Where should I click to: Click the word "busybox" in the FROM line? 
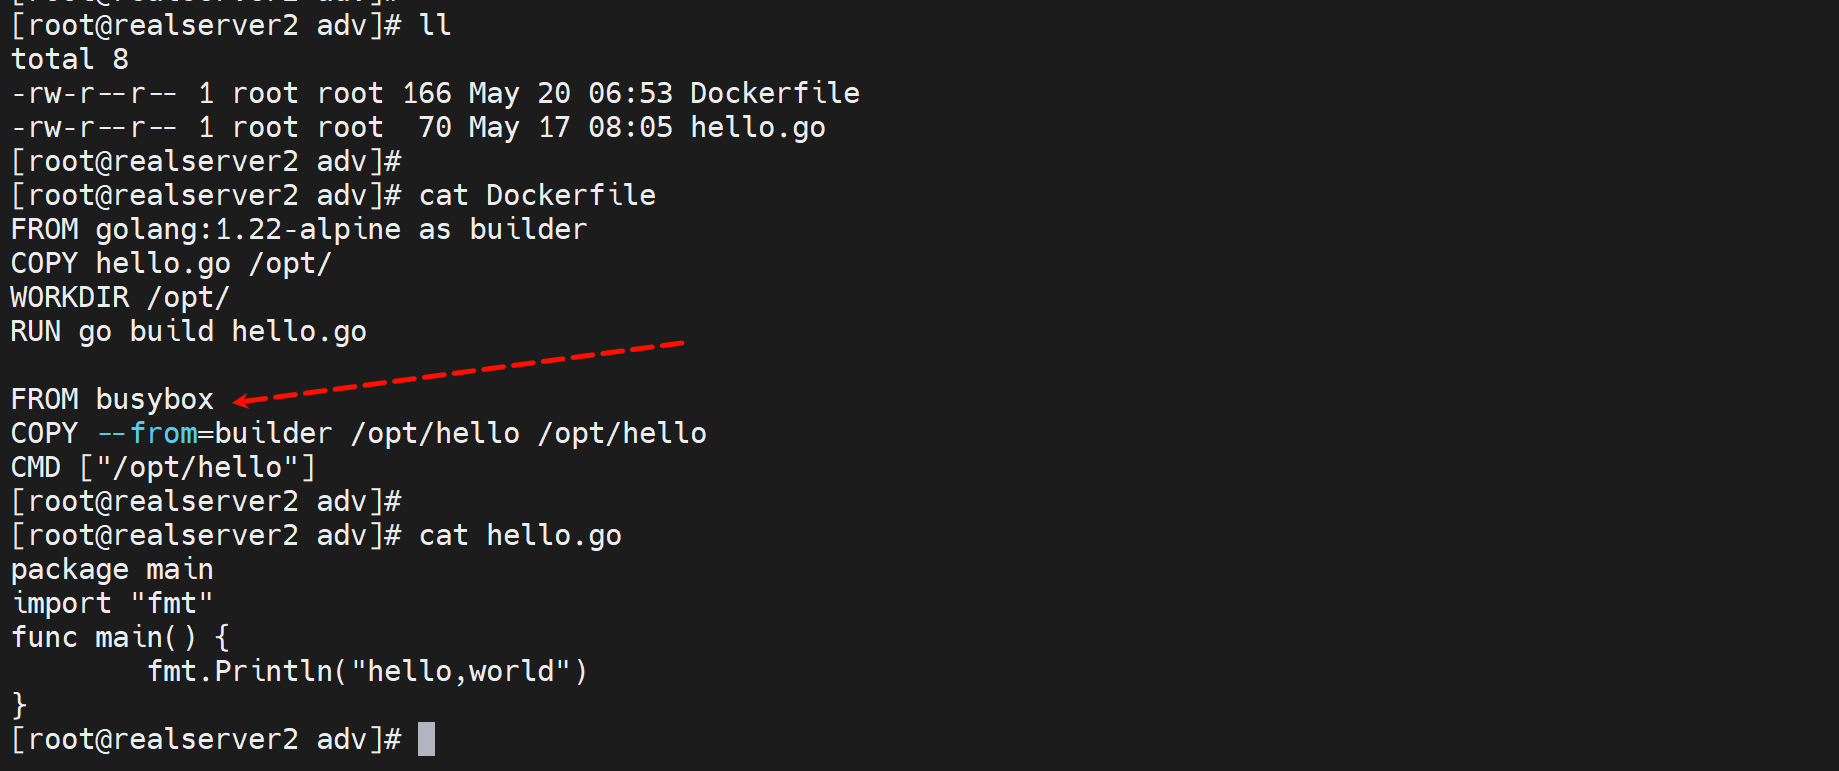pos(154,400)
